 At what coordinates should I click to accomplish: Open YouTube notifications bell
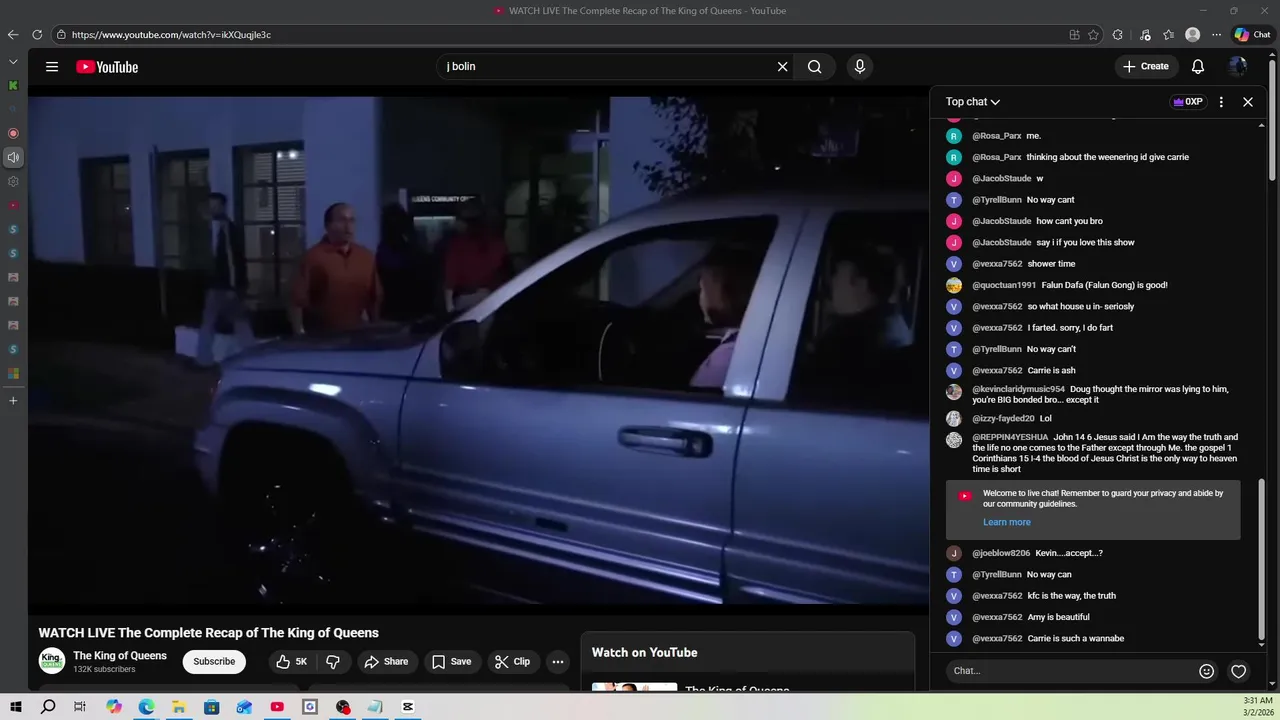click(x=1197, y=67)
